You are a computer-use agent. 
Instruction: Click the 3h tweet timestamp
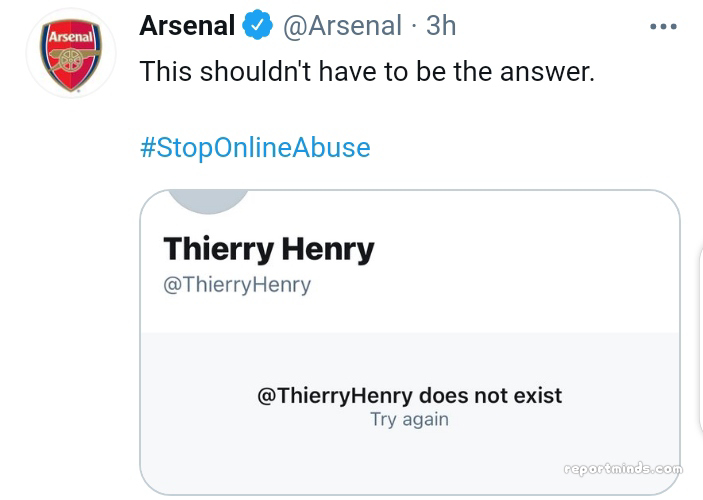point(441,26)
